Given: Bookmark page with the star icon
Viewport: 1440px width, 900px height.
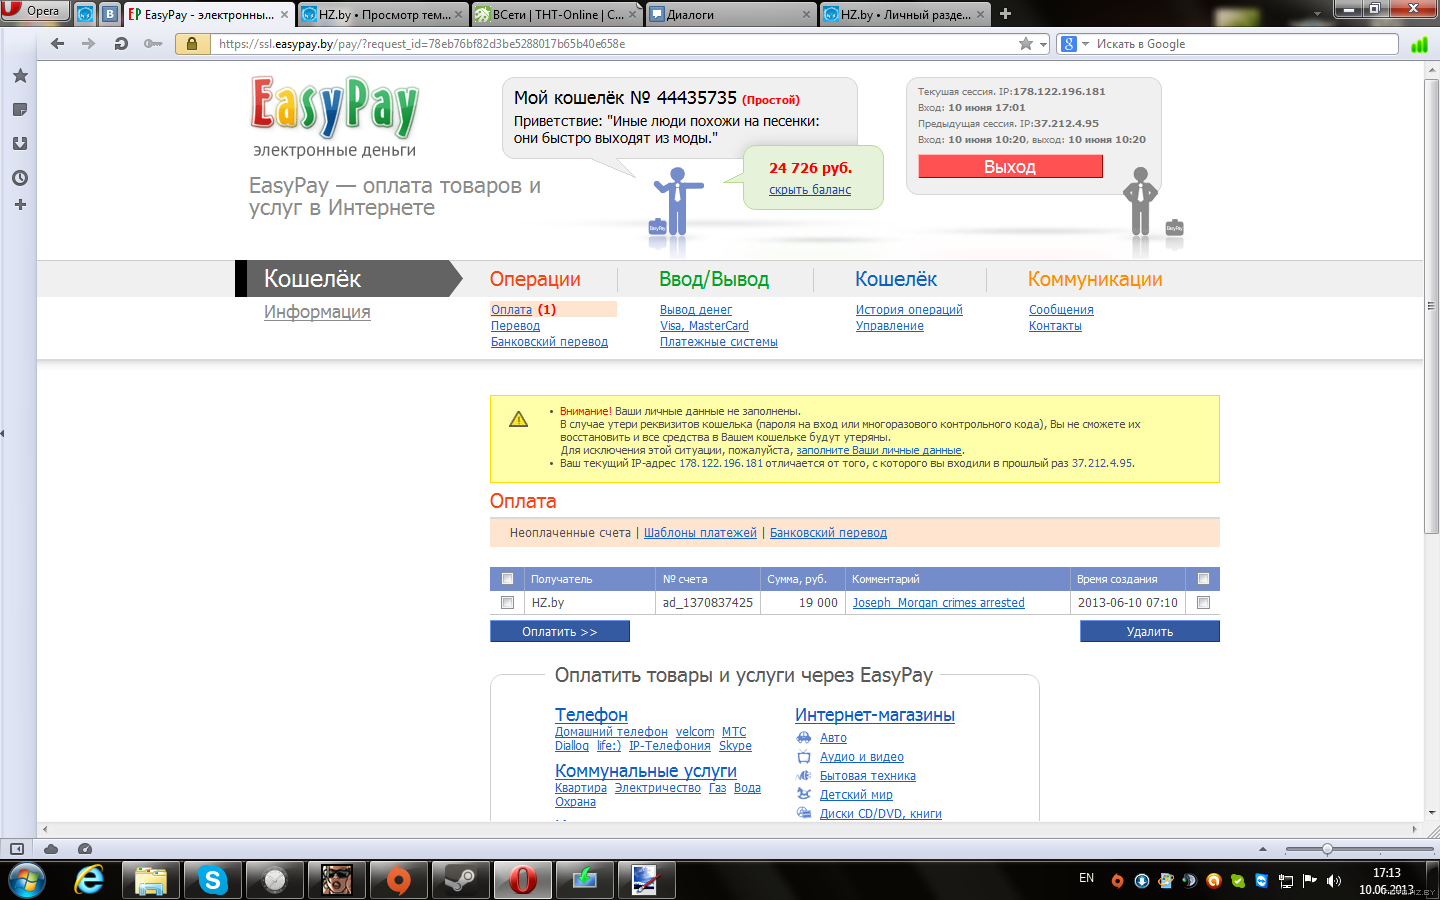Looking at the screenshot, I should click(x=1026, y=44).
